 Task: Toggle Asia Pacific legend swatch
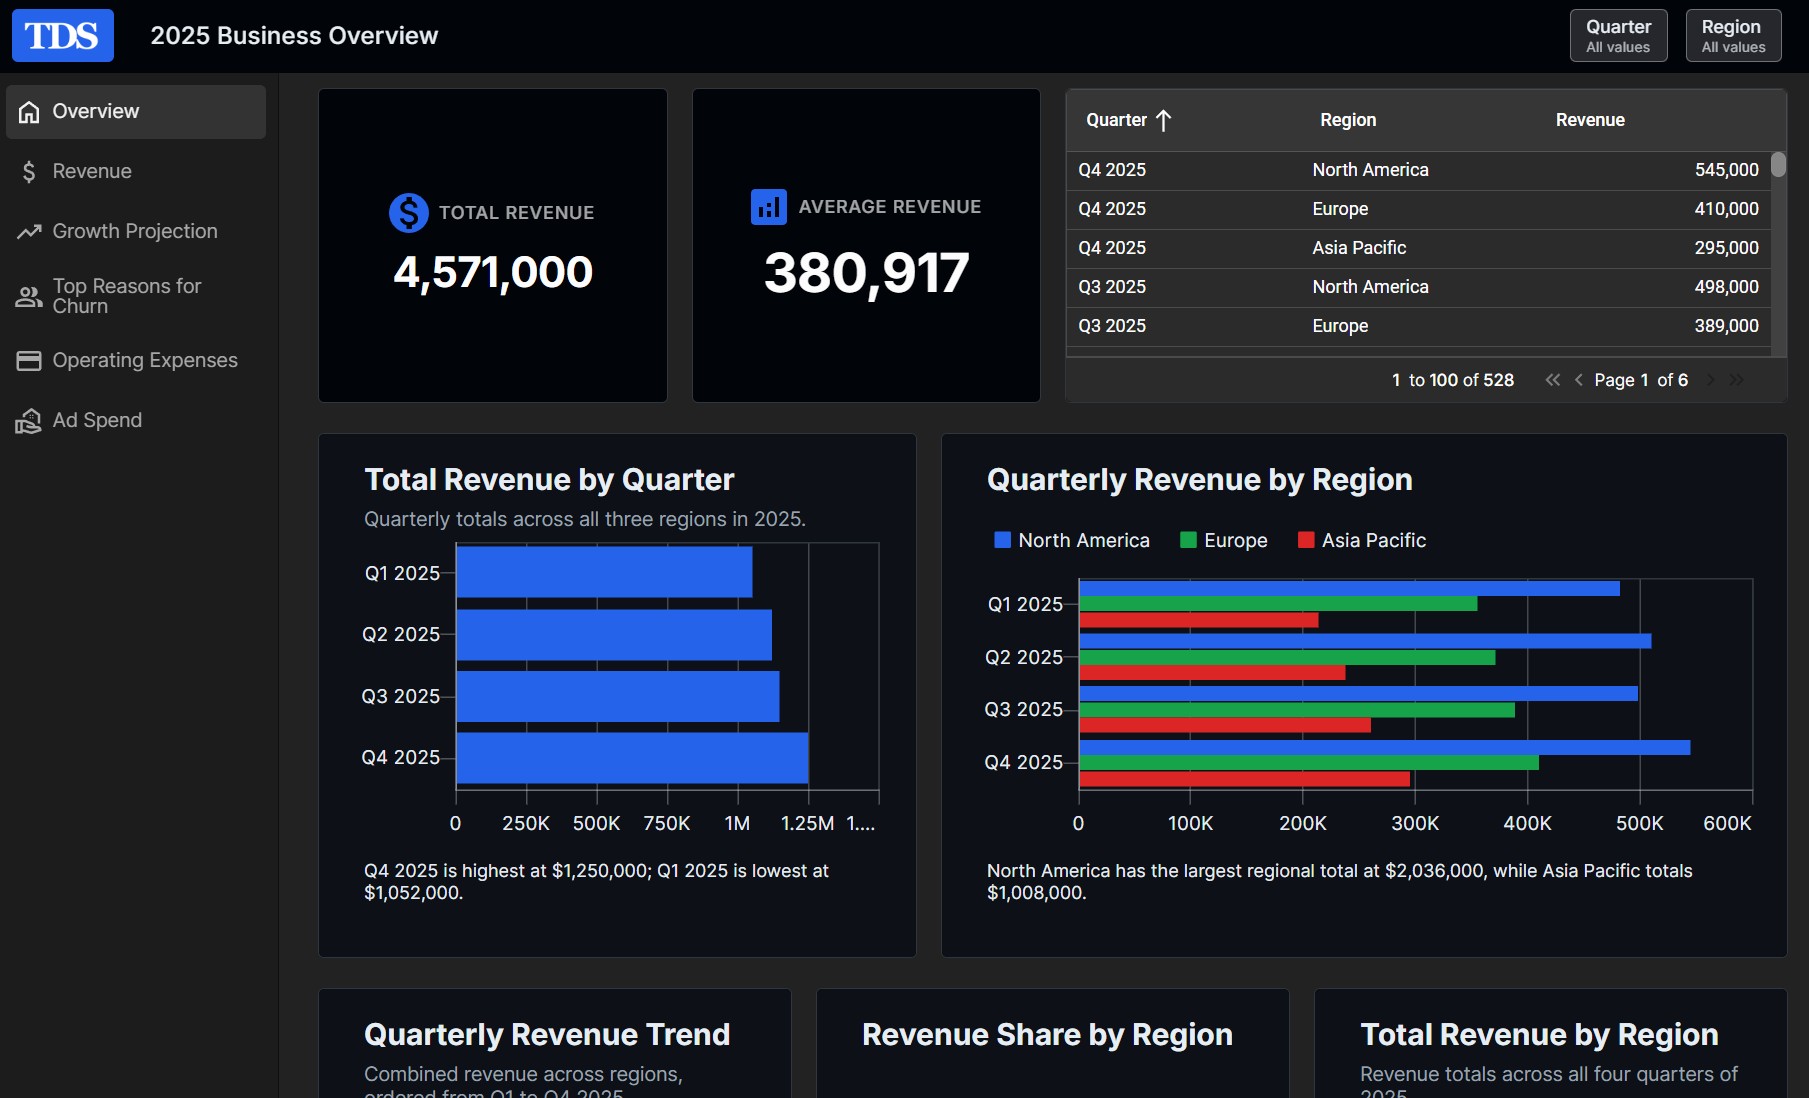(x=1305, y=540)
